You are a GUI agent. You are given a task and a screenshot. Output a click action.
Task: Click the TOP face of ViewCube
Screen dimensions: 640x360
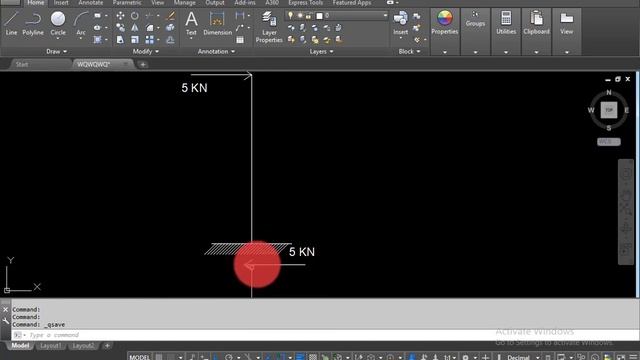coord(609,110)
